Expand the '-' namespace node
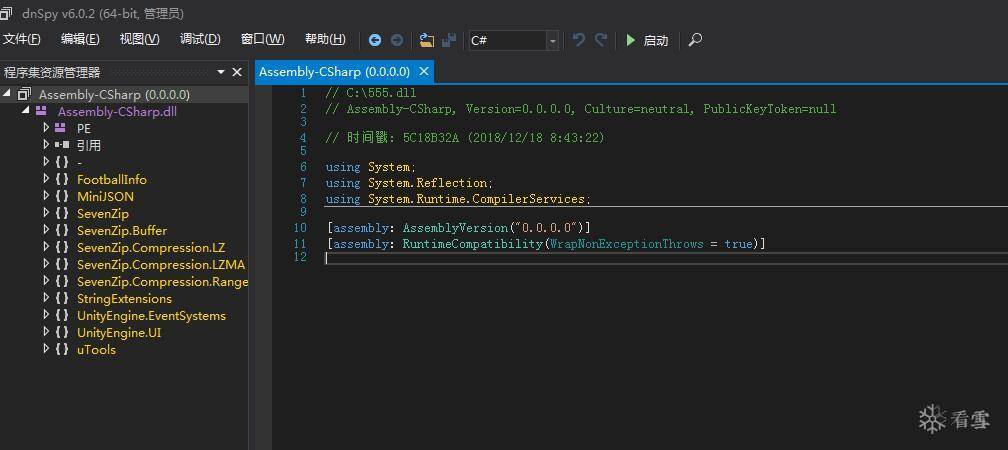 tap(46, 162)
